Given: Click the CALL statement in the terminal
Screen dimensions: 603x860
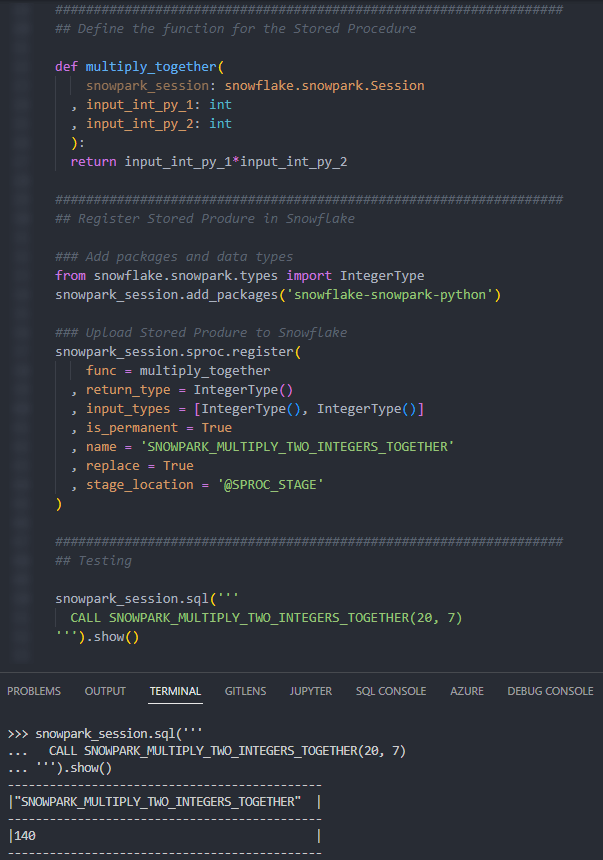Looking at the screenshot, I should point(227,750).
